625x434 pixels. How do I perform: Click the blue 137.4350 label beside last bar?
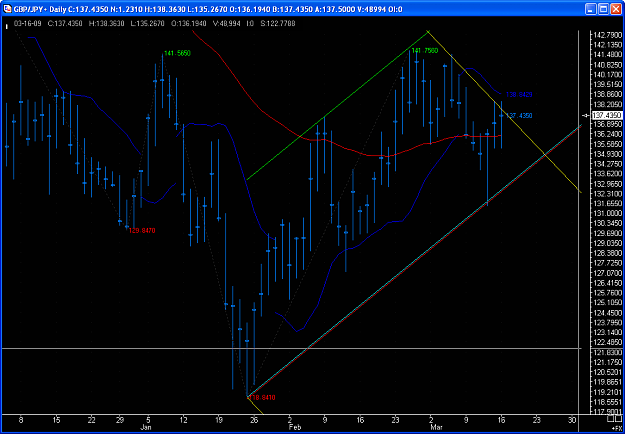point(519,116)
